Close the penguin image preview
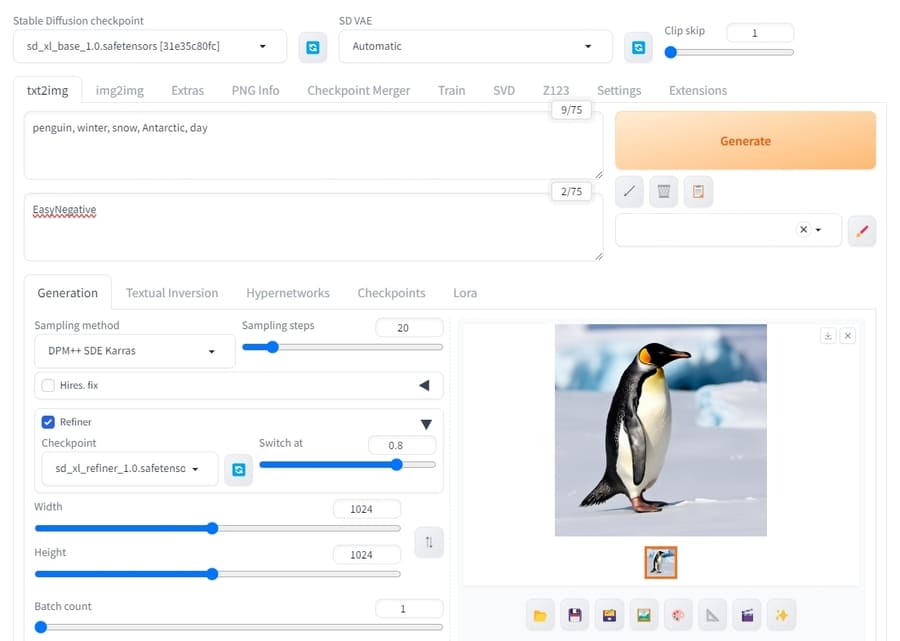The image size is (900, 641). 847,336
